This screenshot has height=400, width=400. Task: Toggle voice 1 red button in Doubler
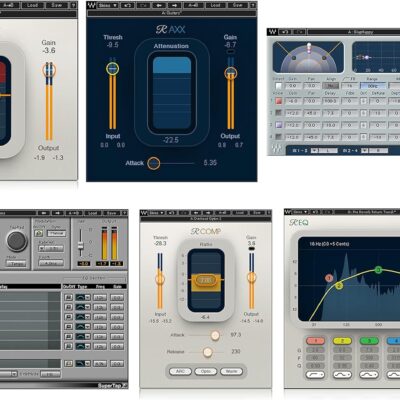(x=279, y=101)
